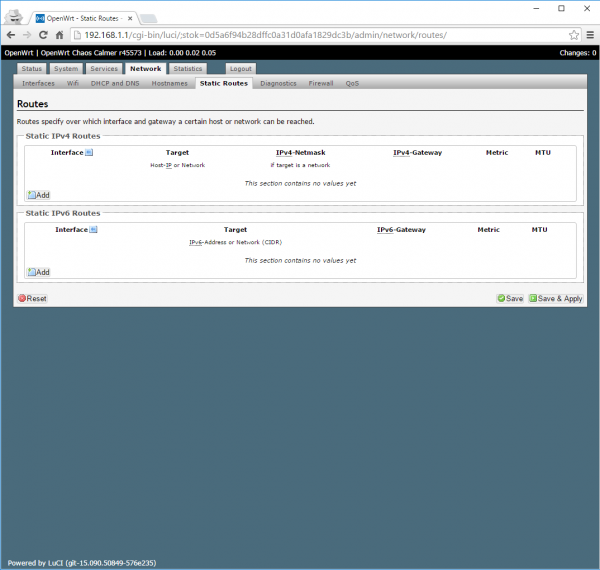Open the Services tab

pos(104,69)
